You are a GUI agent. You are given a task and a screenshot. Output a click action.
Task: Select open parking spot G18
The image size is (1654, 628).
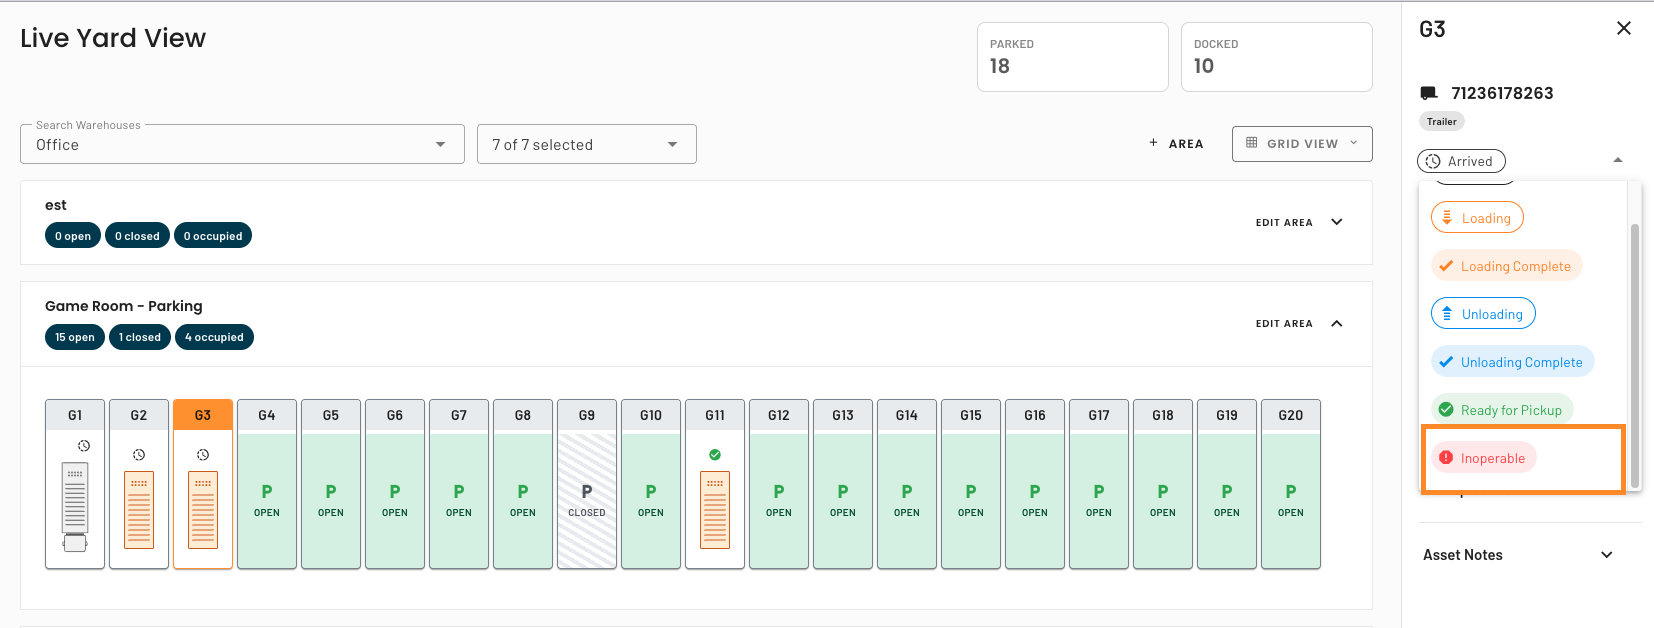click(x=1163, y=484)
